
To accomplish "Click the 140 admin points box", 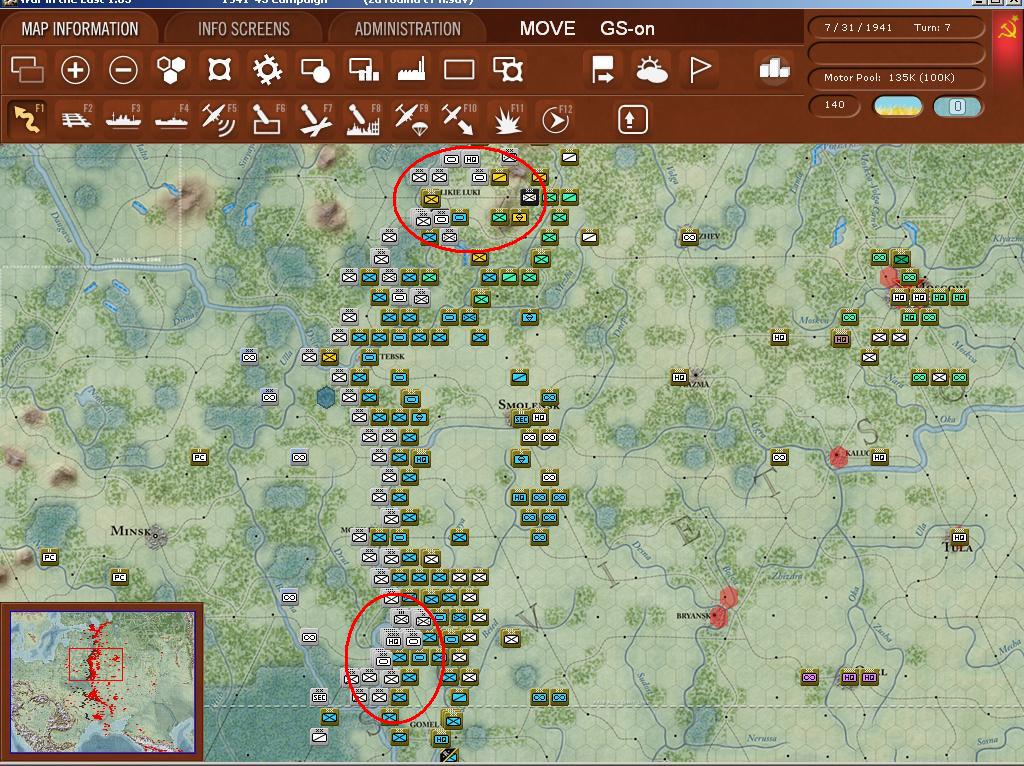I will [835, 105].
